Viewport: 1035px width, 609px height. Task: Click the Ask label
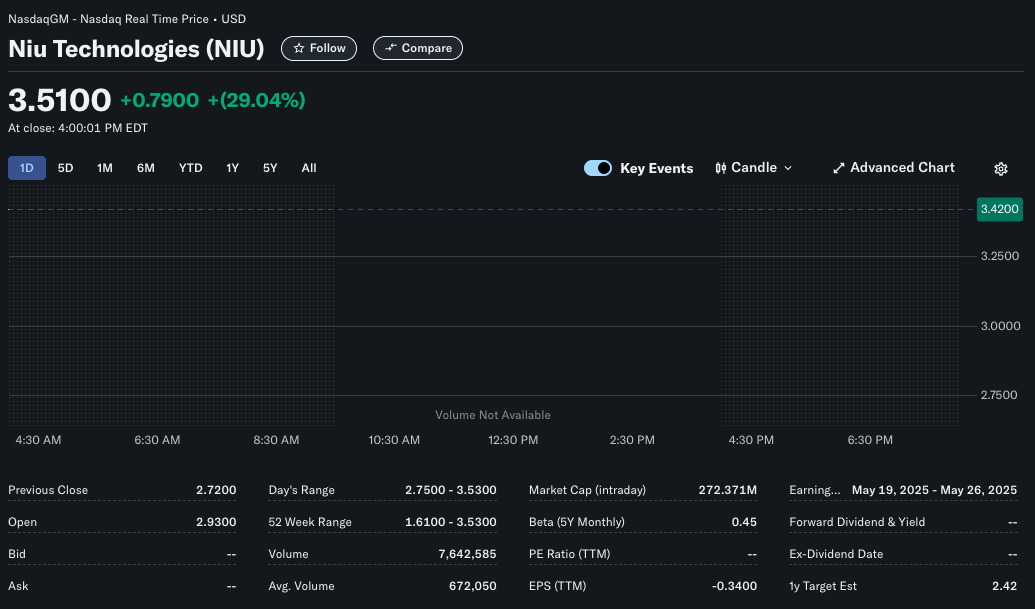pyautogui.click(x=18, y=586)
